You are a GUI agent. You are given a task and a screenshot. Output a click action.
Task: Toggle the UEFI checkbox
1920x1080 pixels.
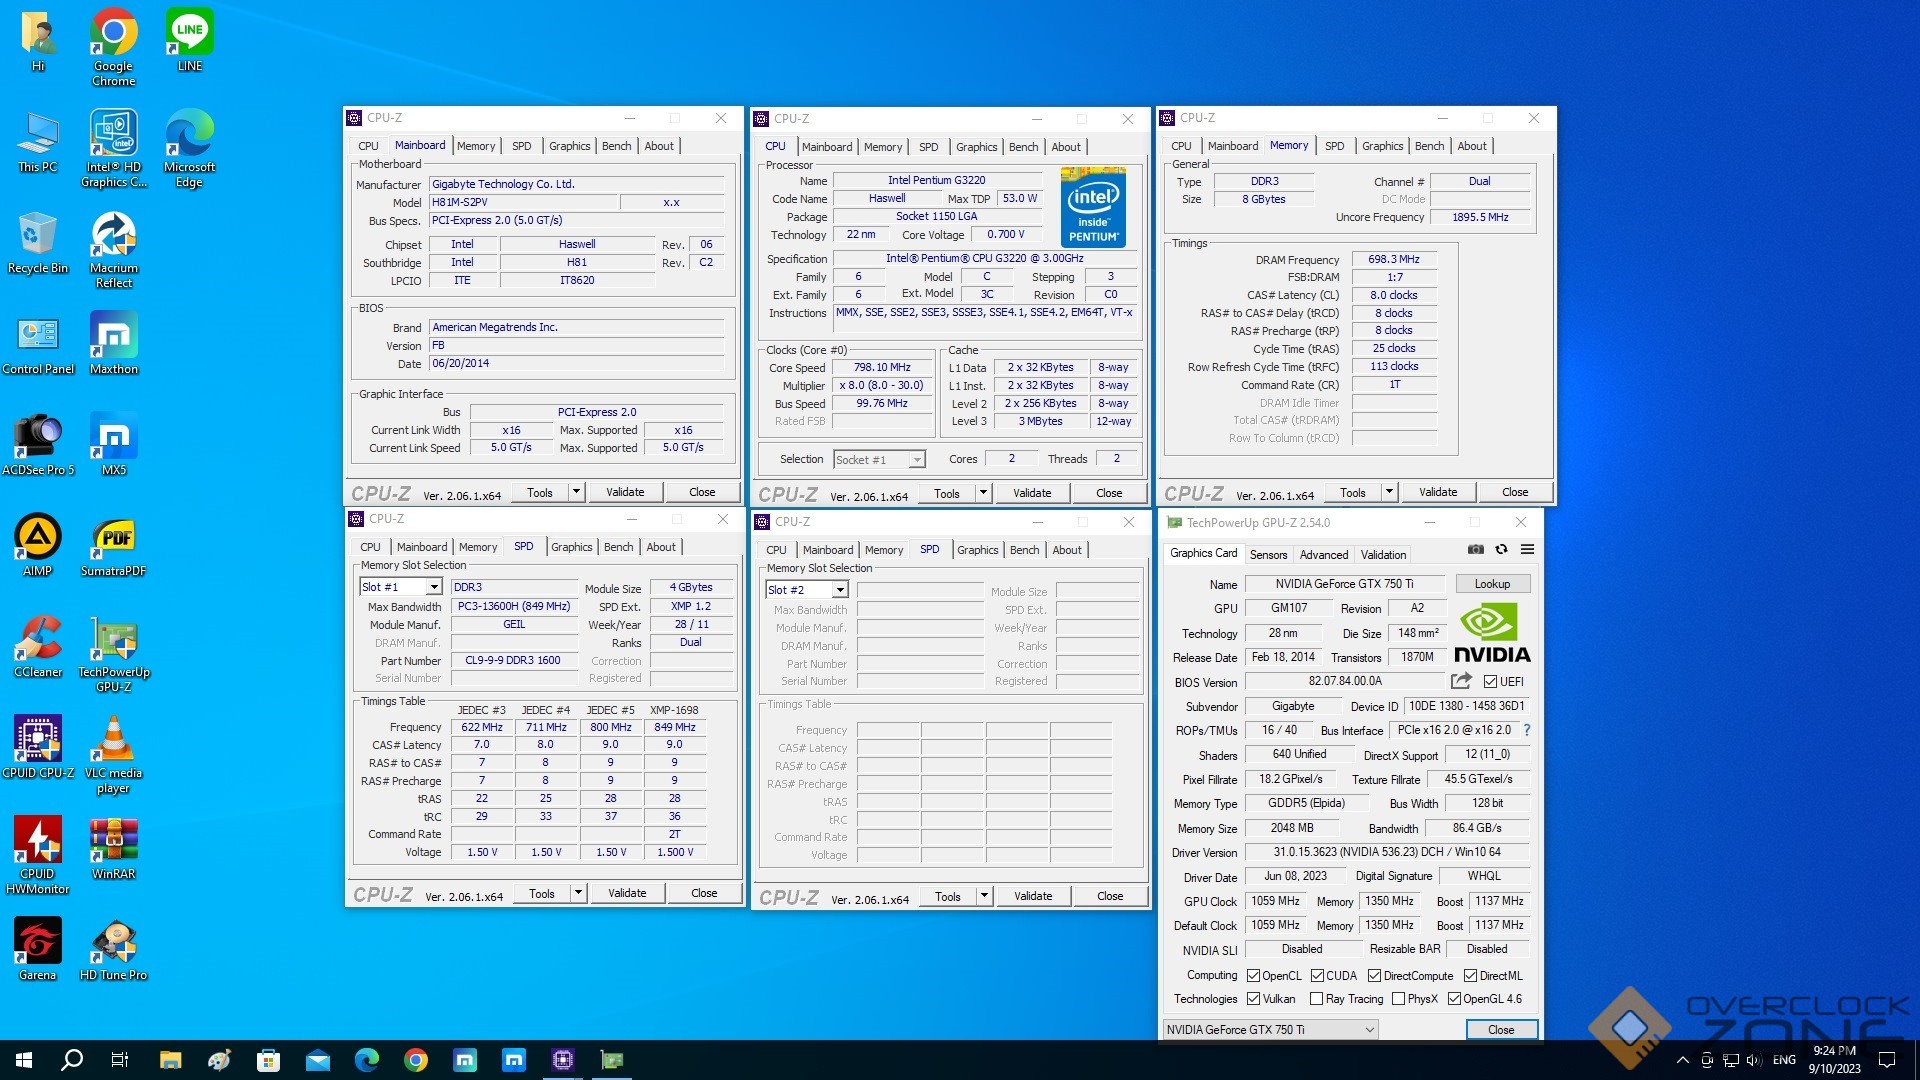pos(1490,682)
